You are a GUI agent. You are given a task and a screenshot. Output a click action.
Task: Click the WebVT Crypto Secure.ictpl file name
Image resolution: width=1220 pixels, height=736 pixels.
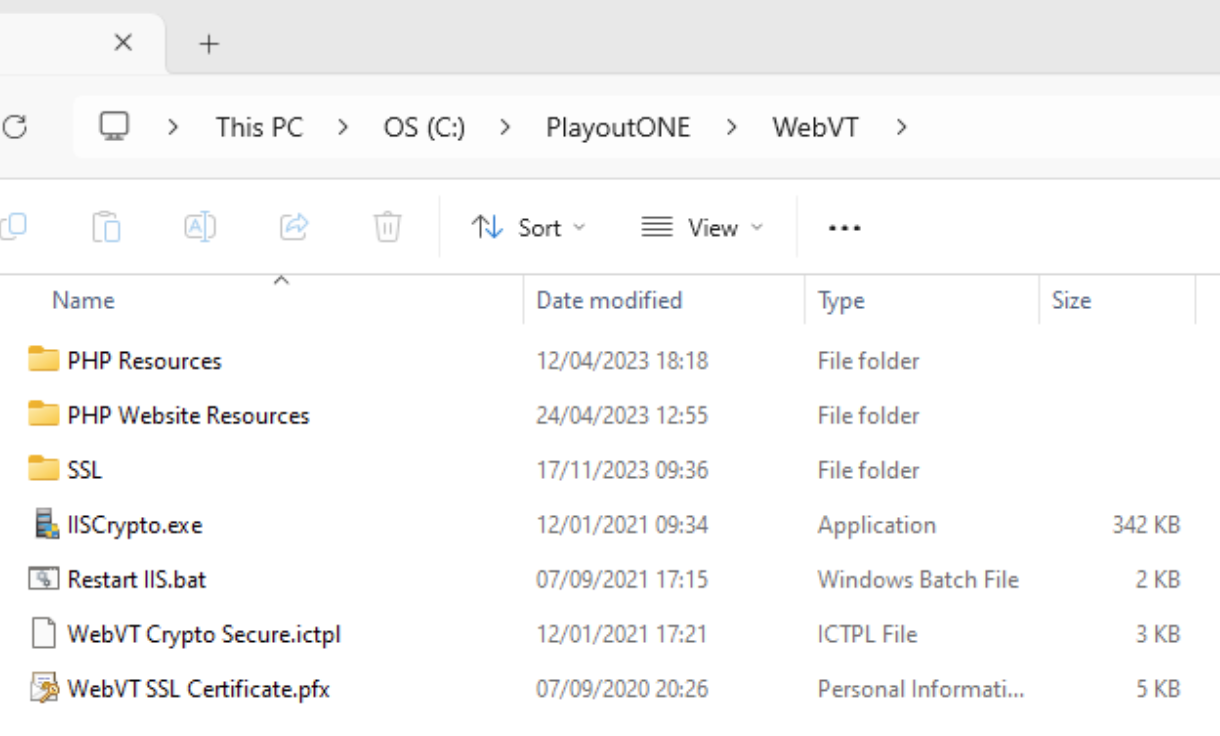point(204,634)
